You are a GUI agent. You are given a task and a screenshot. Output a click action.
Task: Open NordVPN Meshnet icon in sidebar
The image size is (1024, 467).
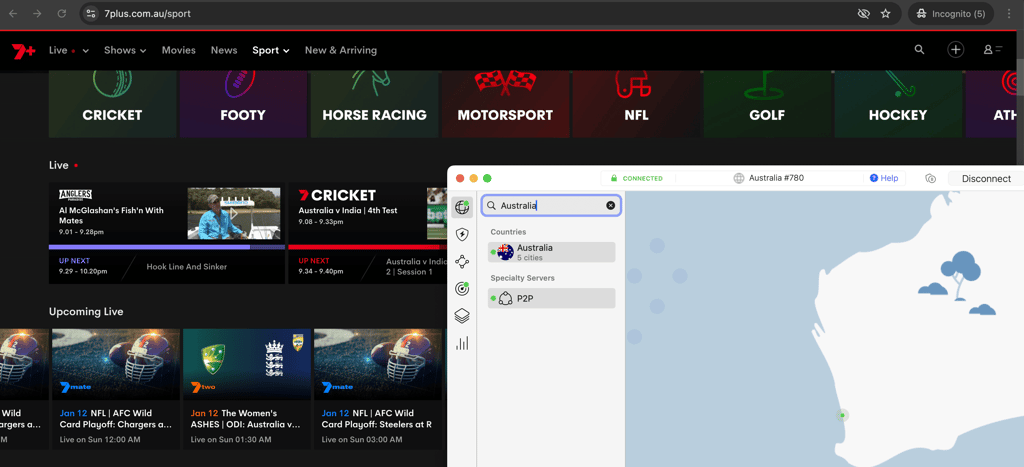click(462, 262)
